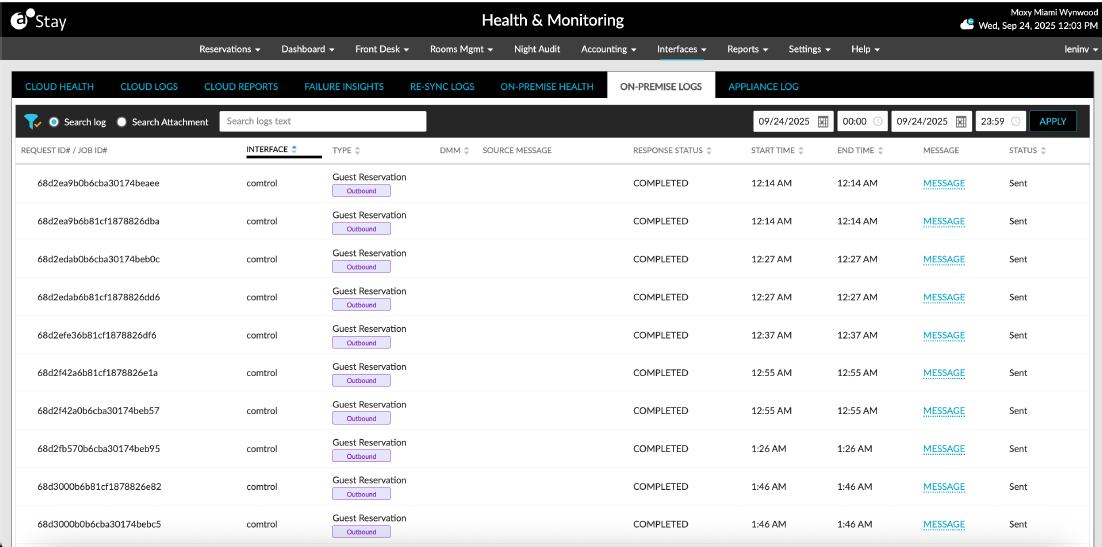
Task: Open the Accounting dropdown menu
Action: click(x=609, y=49)
